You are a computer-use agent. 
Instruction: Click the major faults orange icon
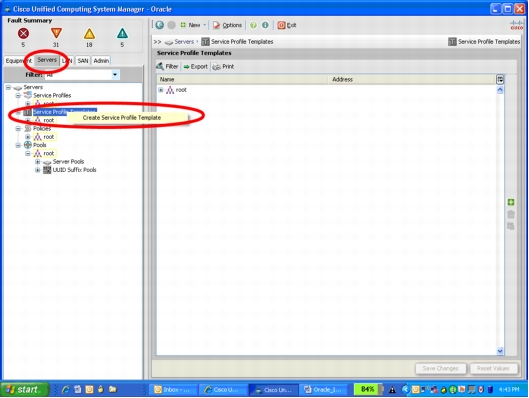coord(56,33)
